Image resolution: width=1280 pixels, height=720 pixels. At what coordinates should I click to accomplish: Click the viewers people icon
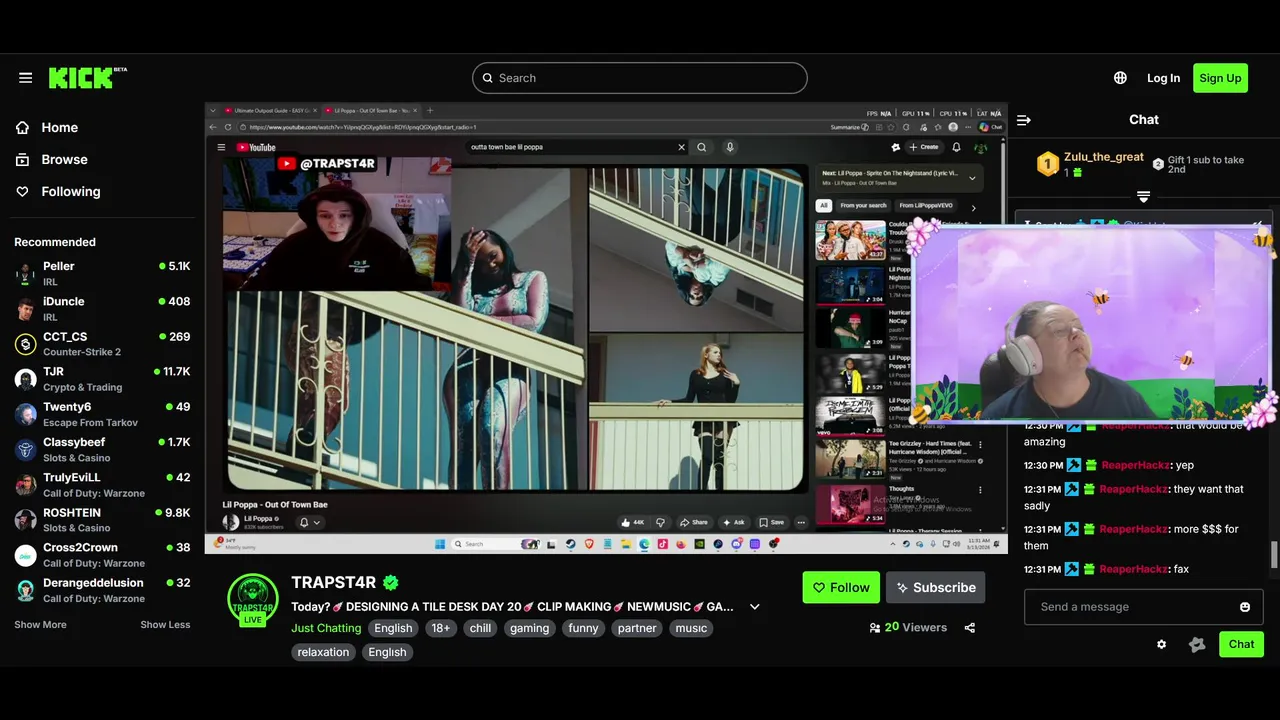[x=875, y=628]
